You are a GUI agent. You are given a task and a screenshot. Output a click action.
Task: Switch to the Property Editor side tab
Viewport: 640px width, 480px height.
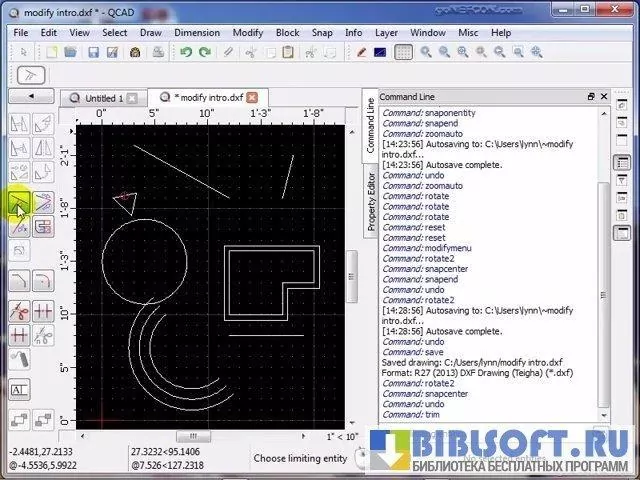coord(371,201)
